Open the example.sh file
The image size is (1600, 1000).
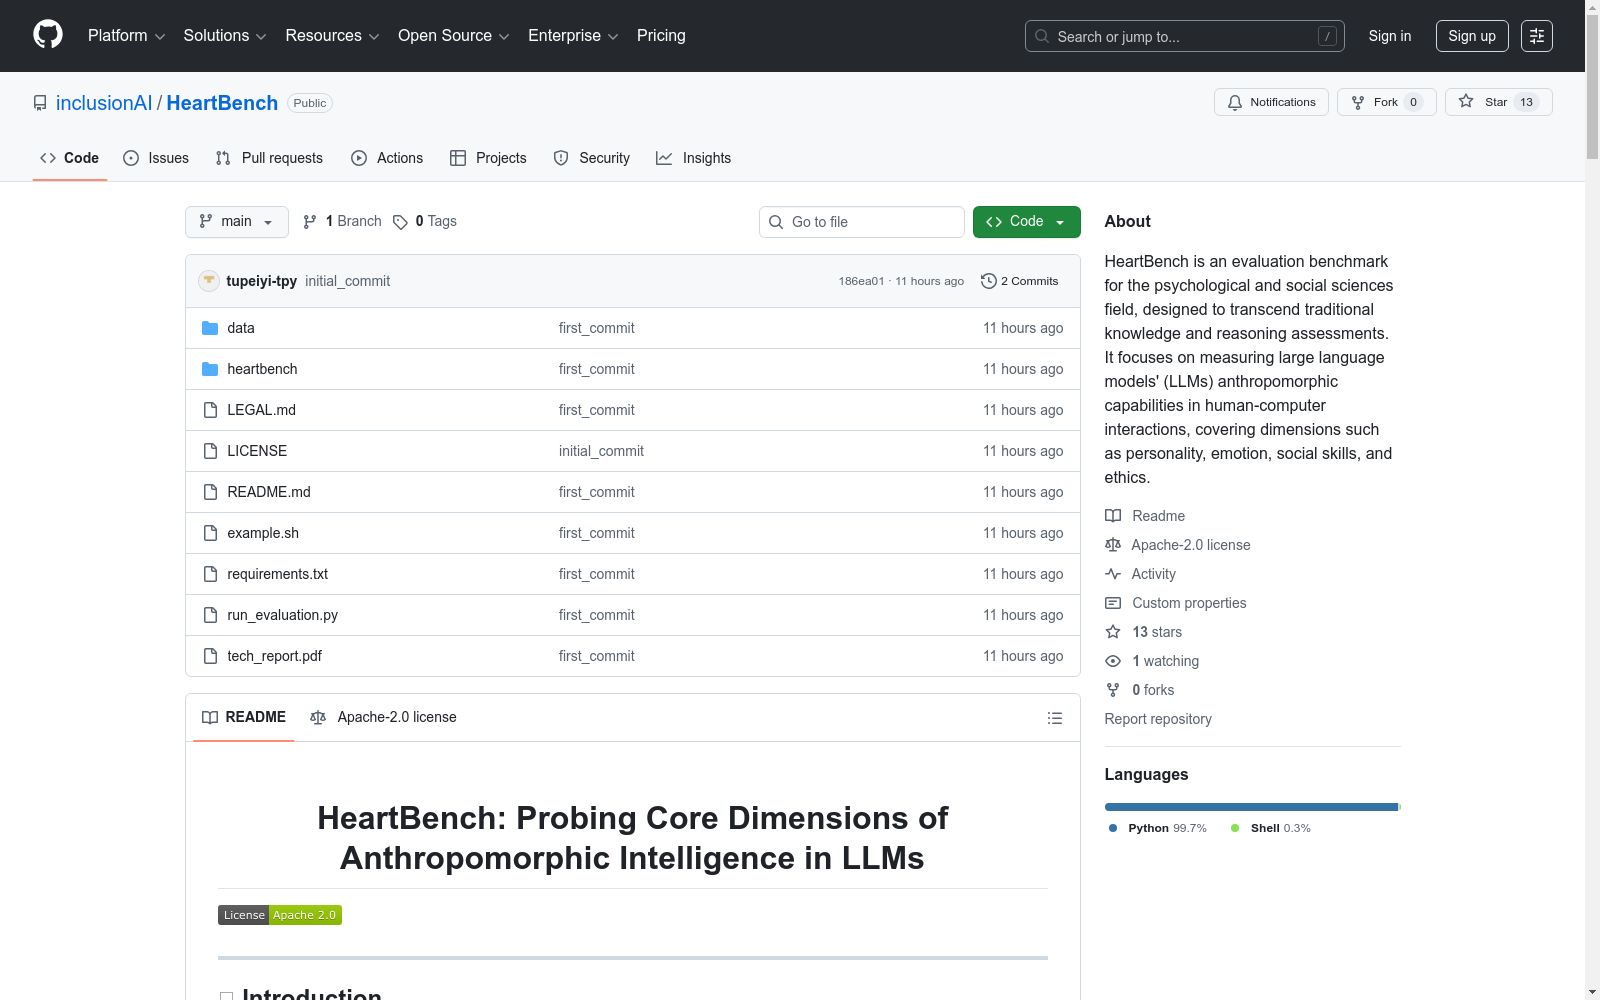263,533
